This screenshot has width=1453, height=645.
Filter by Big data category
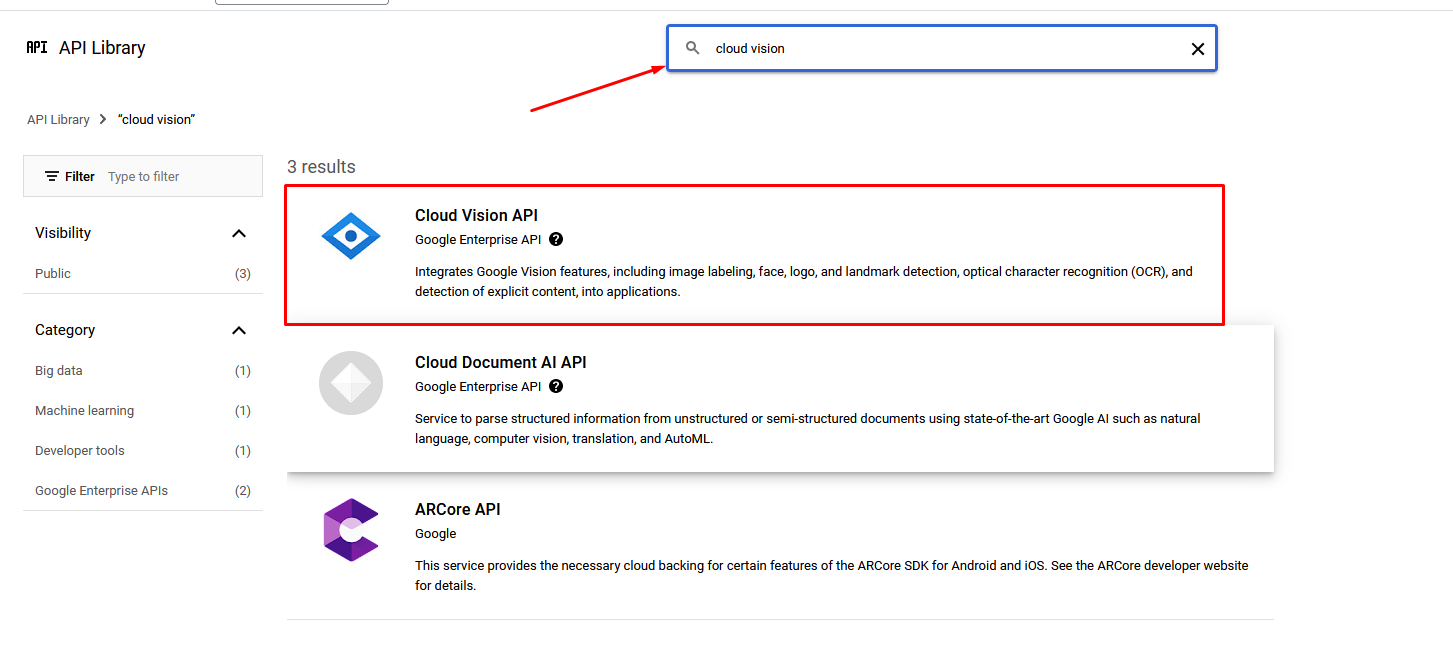click(x=59, y=370)
